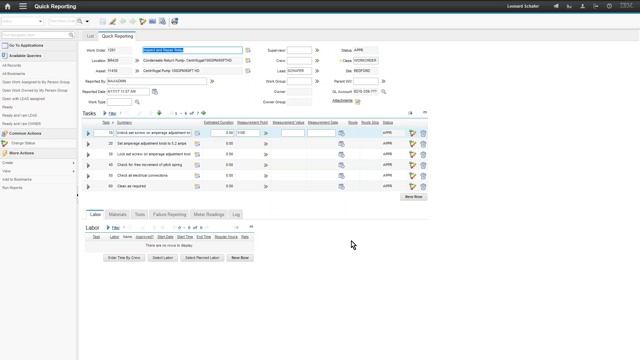This screenshot has height=360, width=640.
Task: Open the profile icon in the header
Action: (x=582, y=6)
